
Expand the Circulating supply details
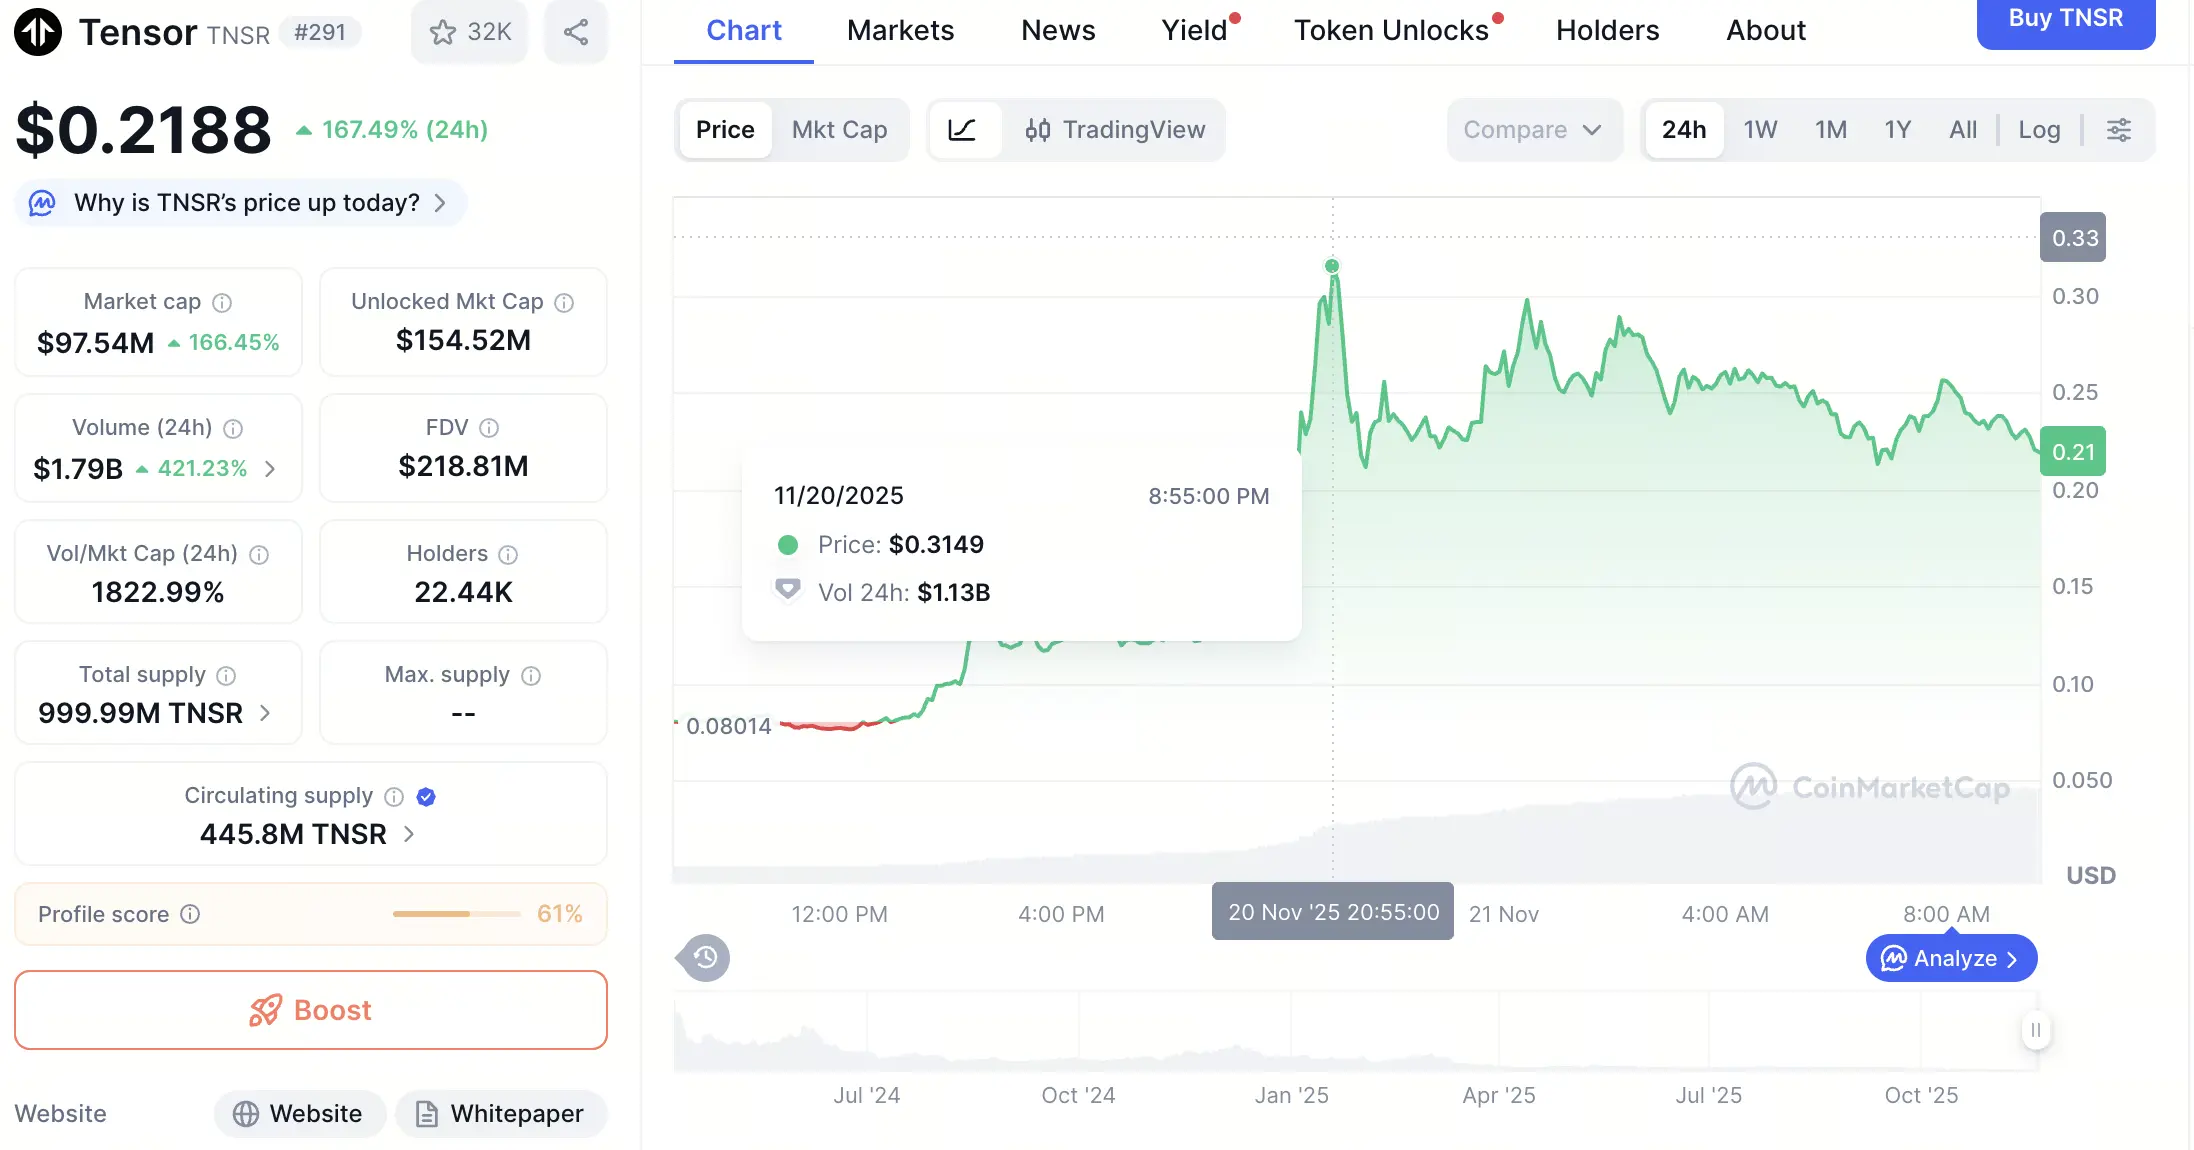(x=408, y=833)
